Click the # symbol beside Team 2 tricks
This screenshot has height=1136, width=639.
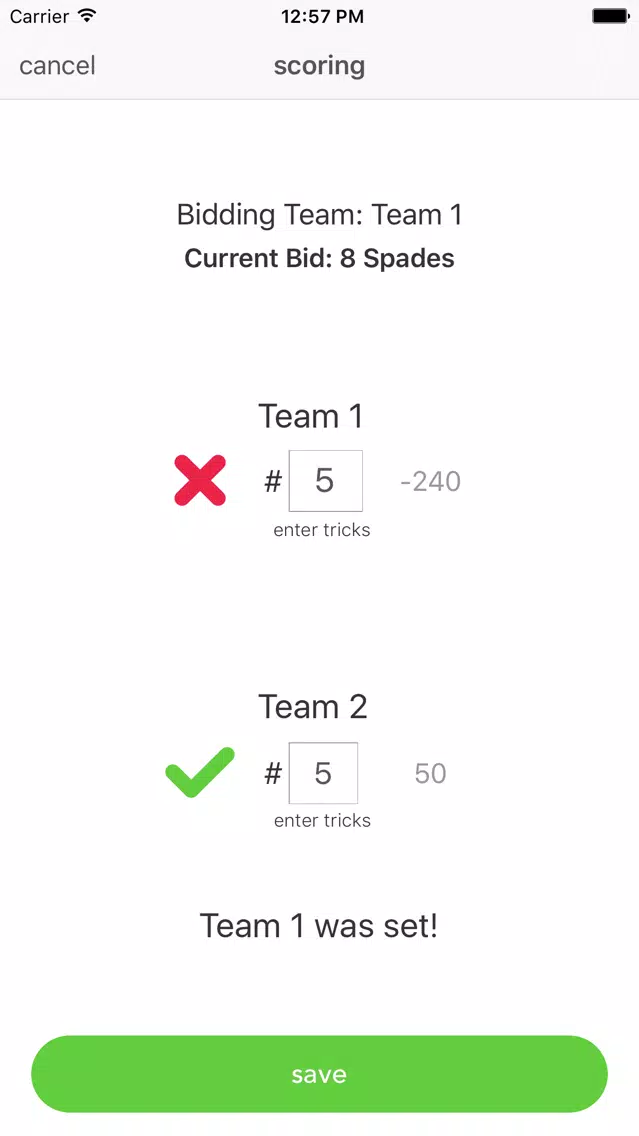point(272,773)
